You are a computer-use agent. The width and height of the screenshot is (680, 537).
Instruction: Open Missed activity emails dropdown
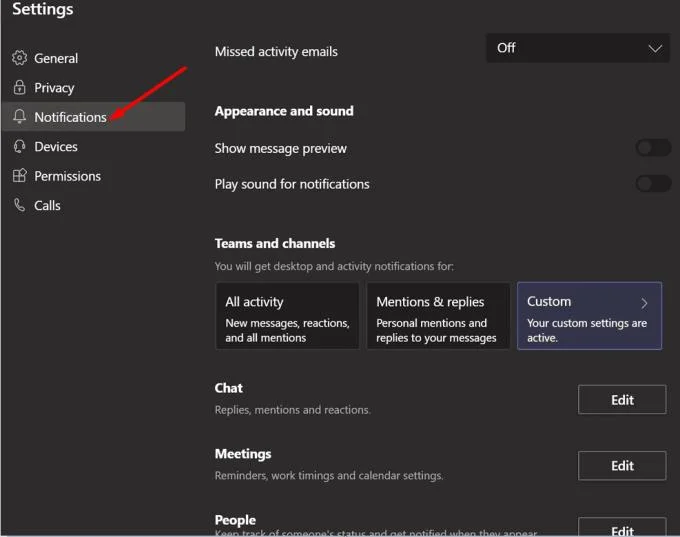578,48
